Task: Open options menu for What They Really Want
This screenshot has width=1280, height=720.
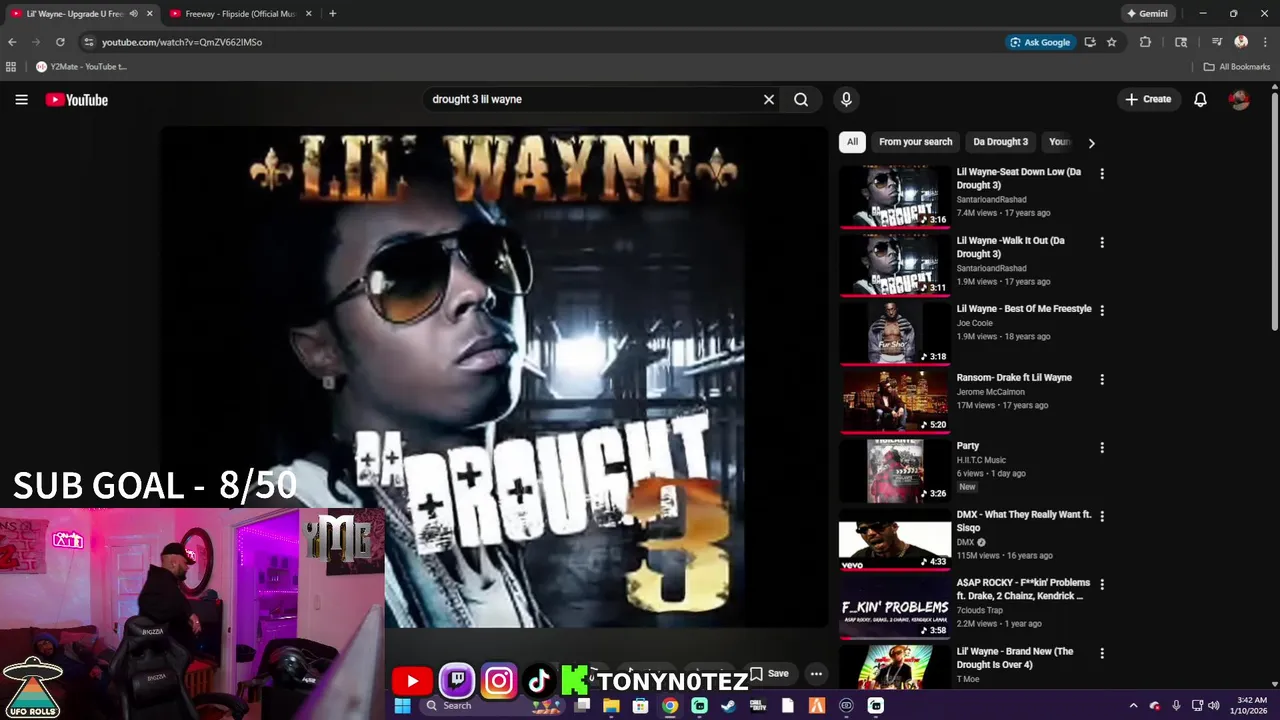Action: click(1102, 516)
